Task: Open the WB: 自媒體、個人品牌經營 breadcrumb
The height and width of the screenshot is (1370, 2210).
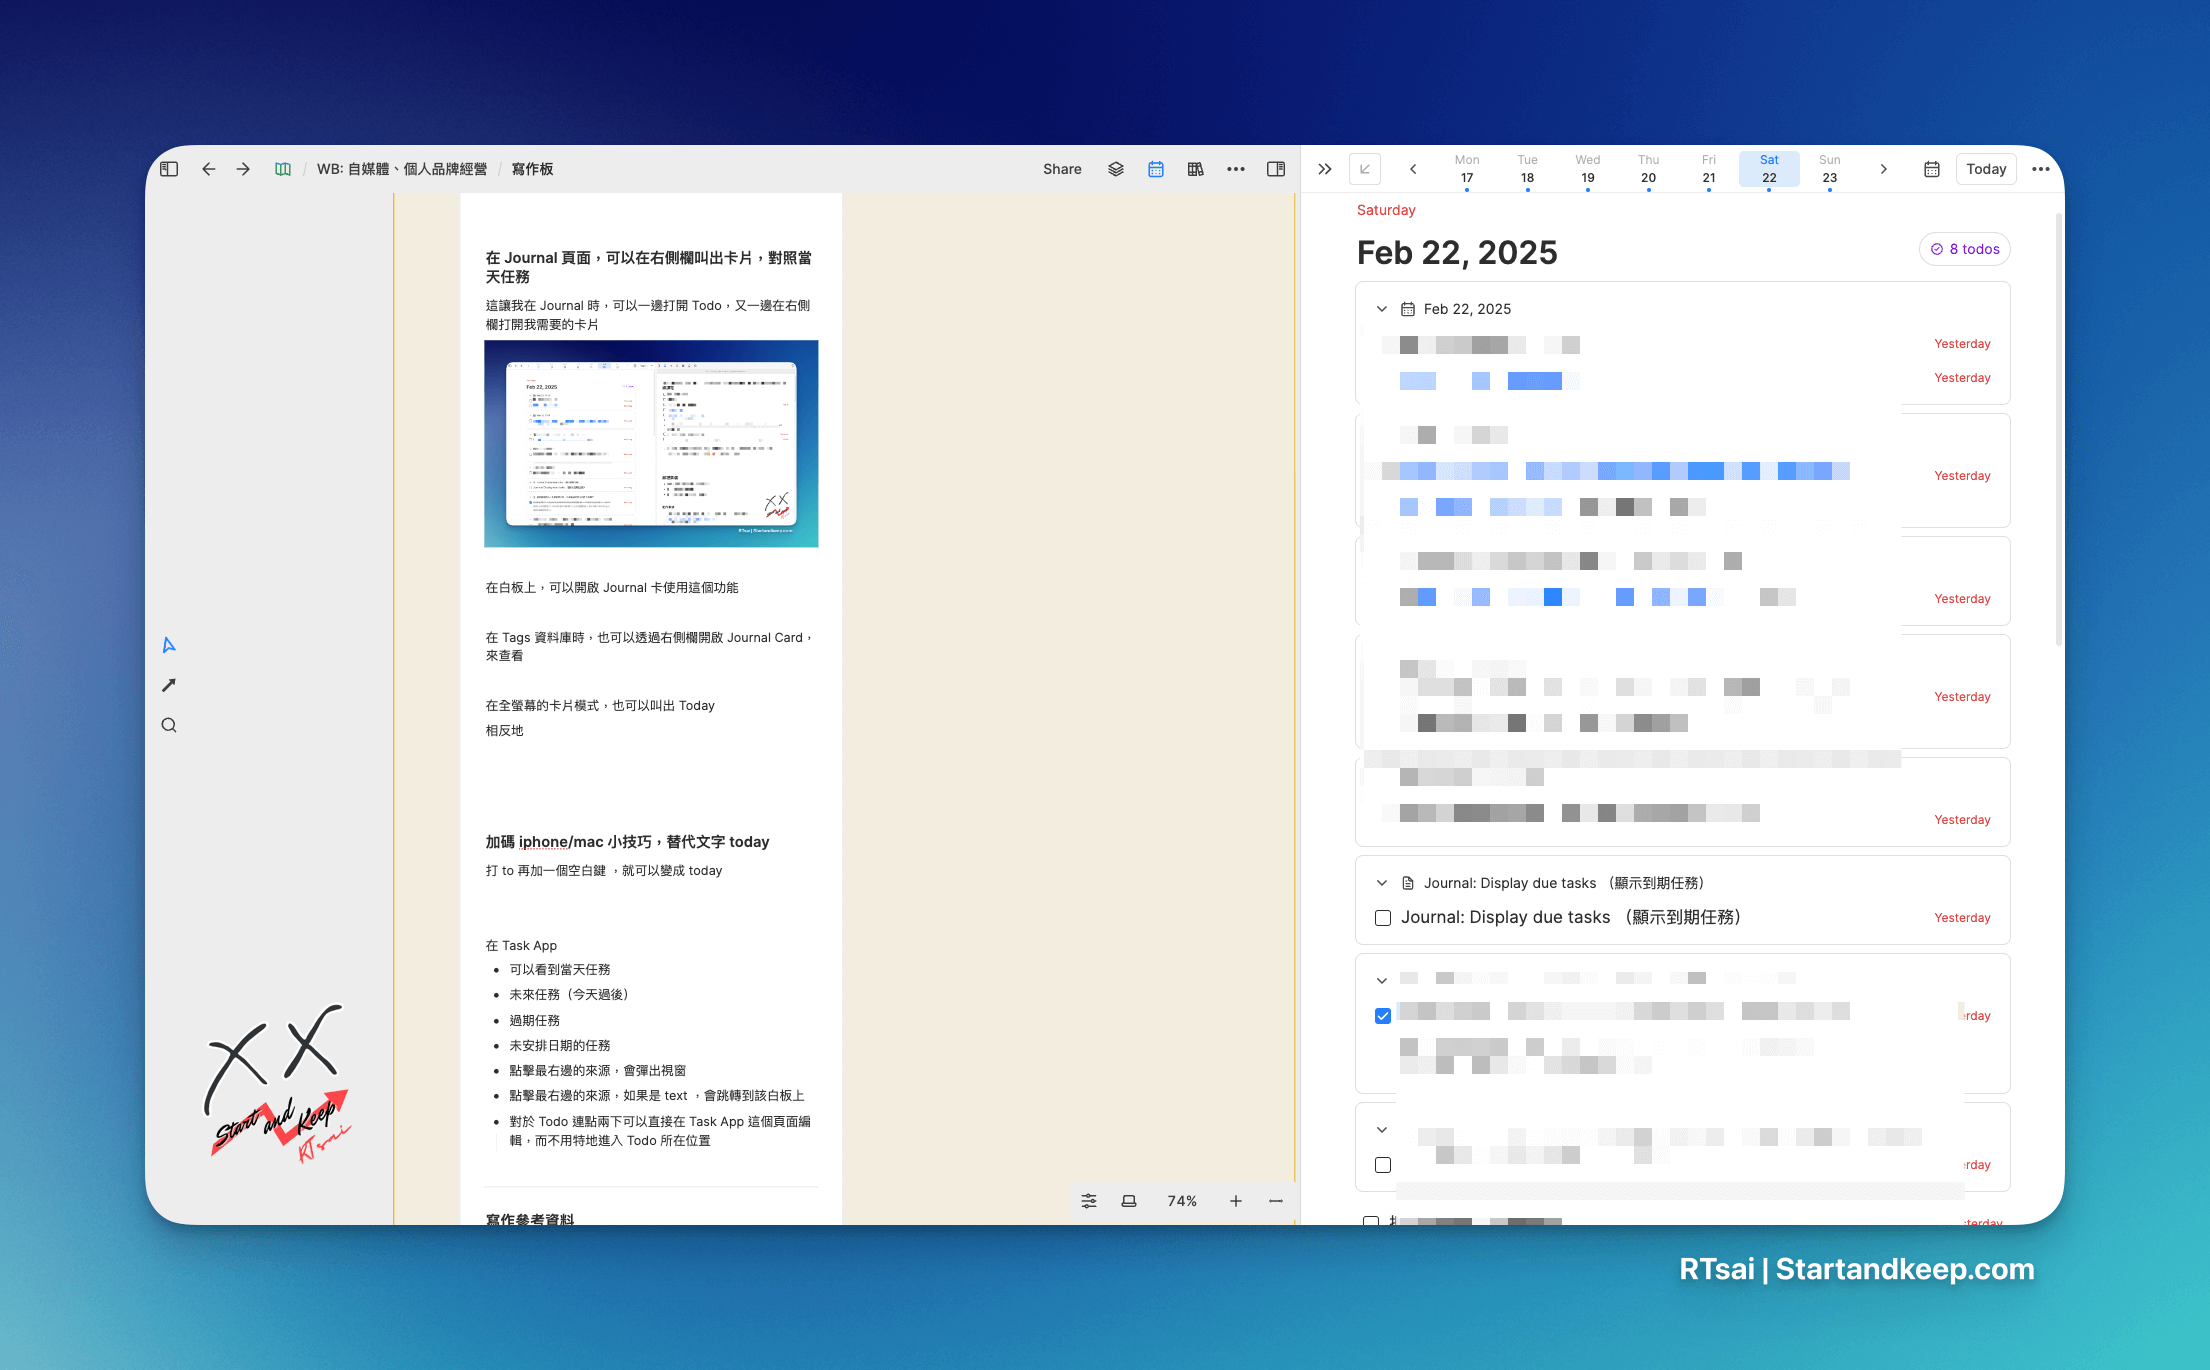Action: (x=403, y=169)
